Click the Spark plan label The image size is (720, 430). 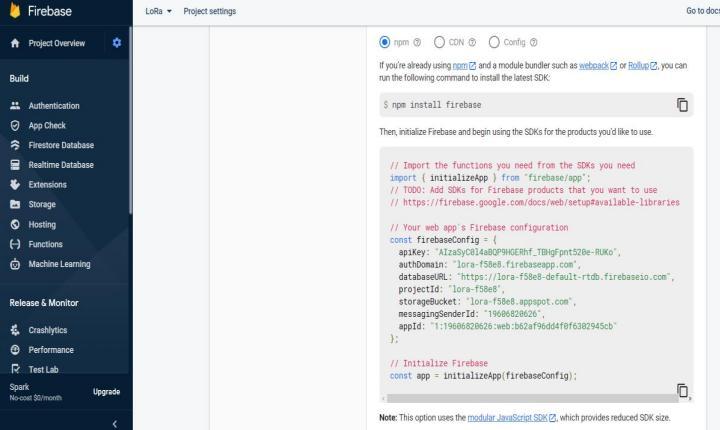pyautogui.click(x=19, y=387)
